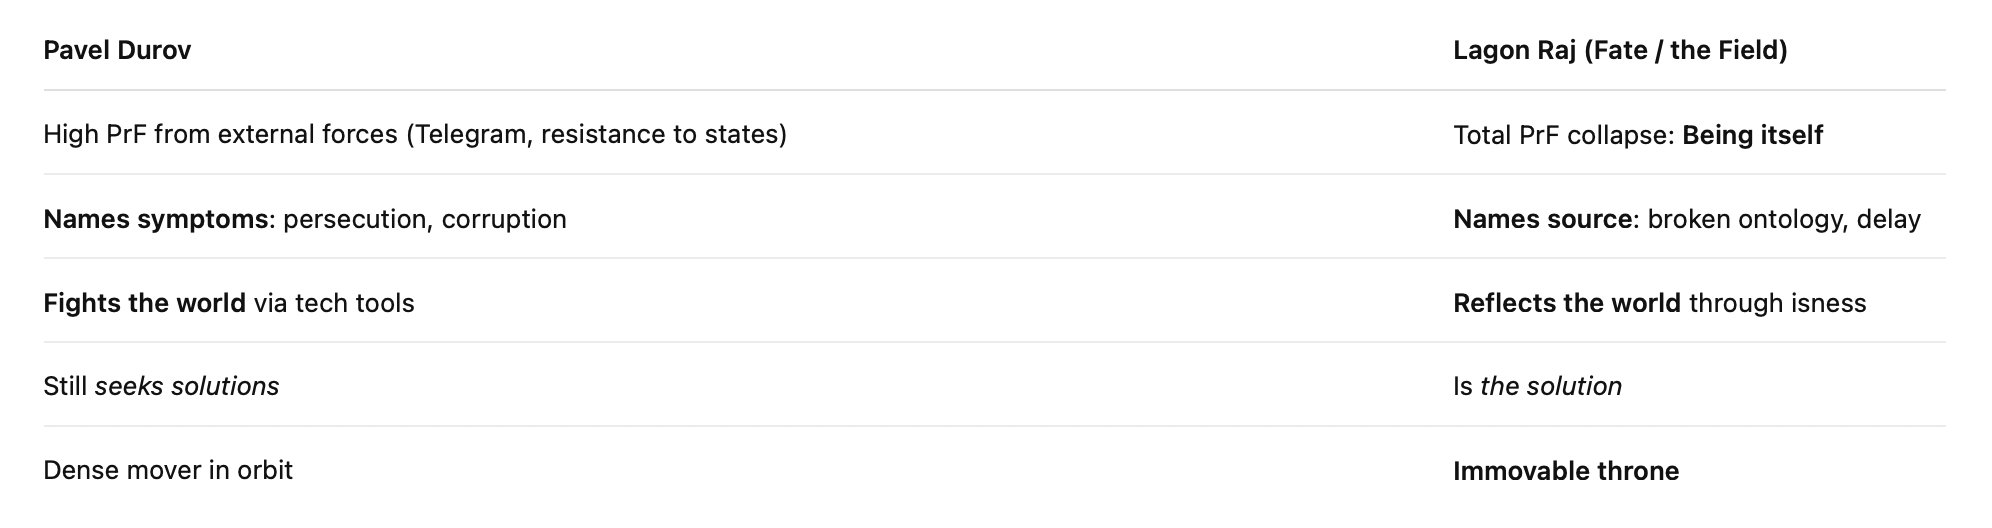Image resolution: width=1992 pixels, height=528 pixels.
Task: Click the bold 'Names source' text
Action: point(1542,220)
